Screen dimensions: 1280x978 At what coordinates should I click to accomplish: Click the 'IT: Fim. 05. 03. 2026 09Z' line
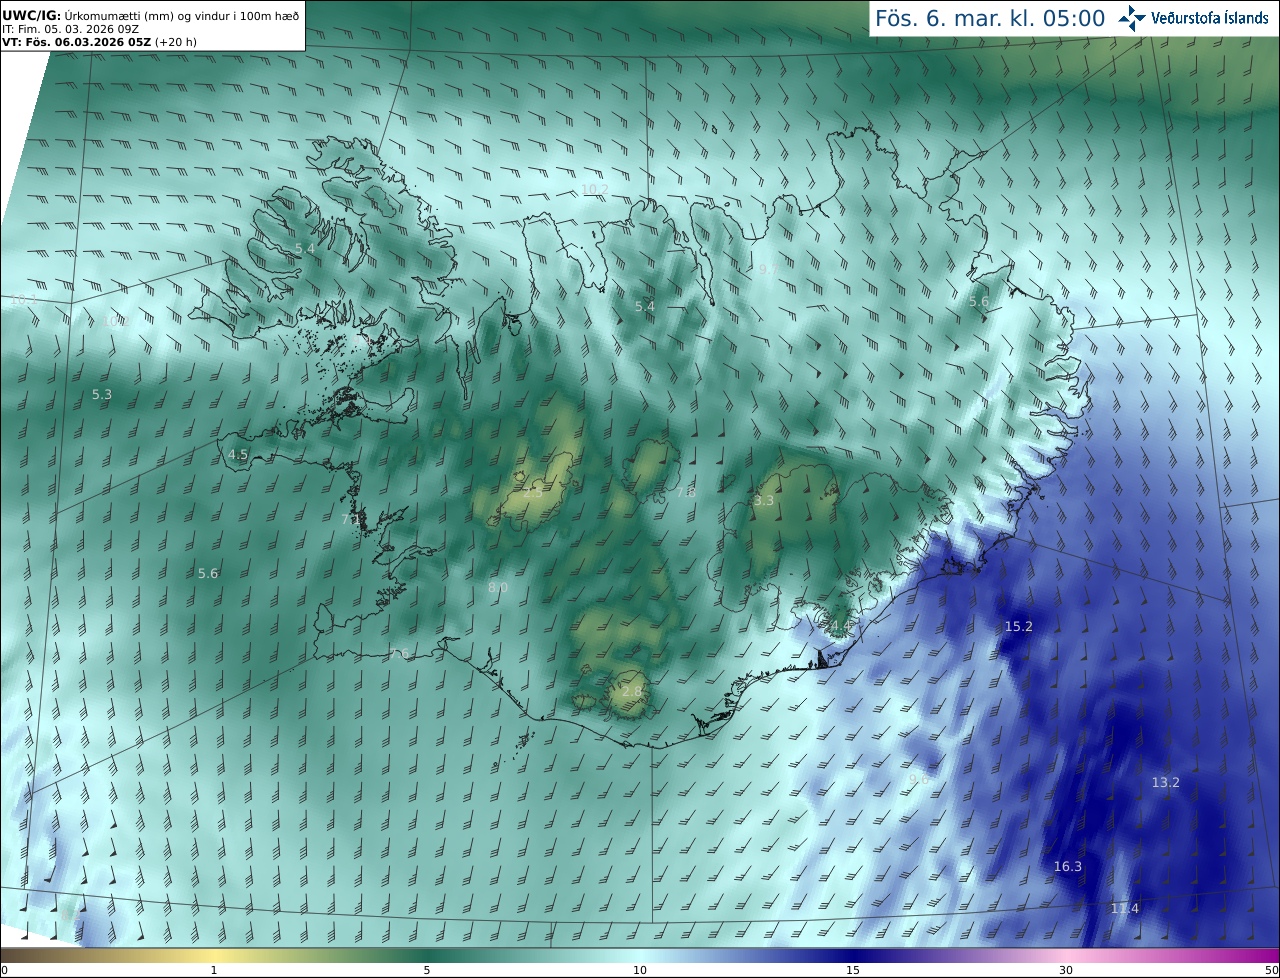click(70, 29)
